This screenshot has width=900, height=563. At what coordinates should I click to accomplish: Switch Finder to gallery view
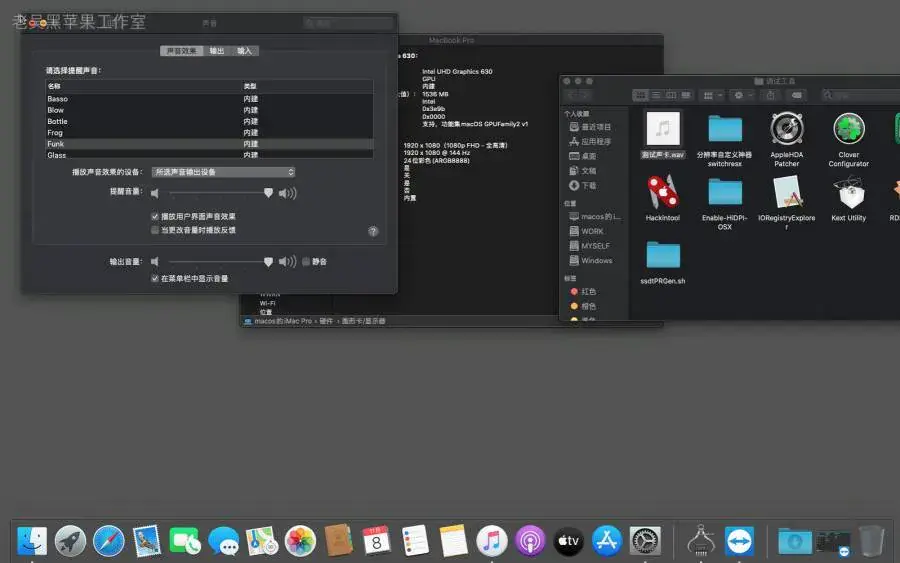click(686, 95)
